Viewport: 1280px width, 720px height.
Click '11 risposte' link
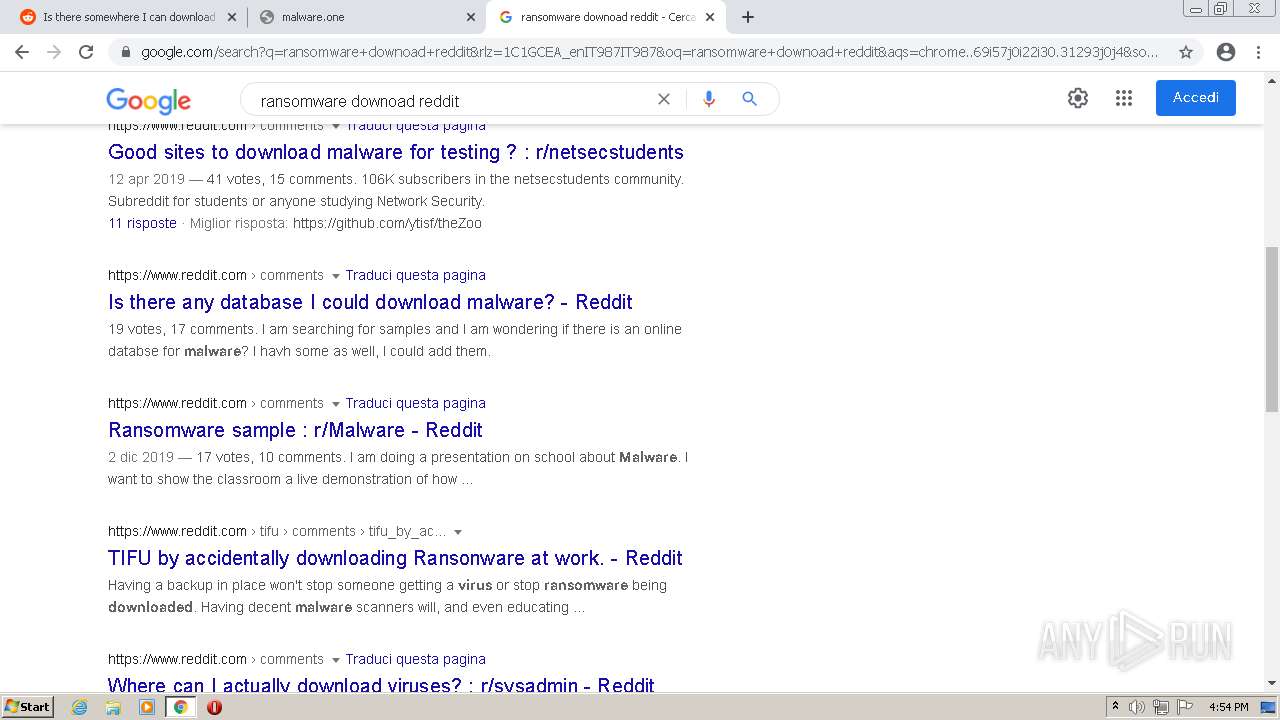(142, 223)
